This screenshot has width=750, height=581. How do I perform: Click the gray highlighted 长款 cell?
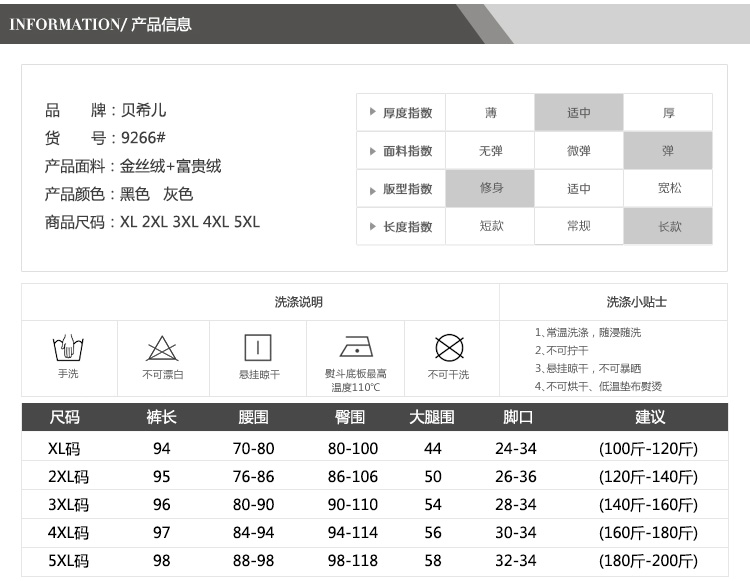668,227
